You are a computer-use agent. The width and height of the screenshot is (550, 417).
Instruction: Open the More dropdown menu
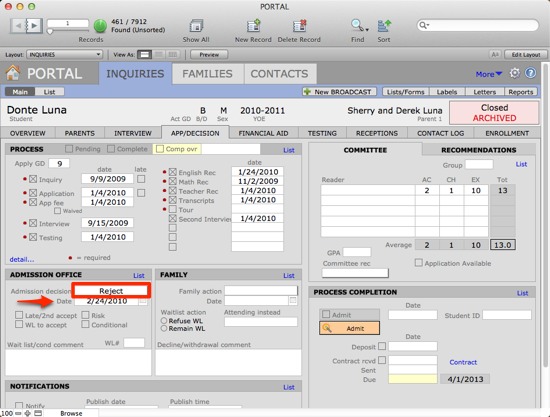(489, 74)
